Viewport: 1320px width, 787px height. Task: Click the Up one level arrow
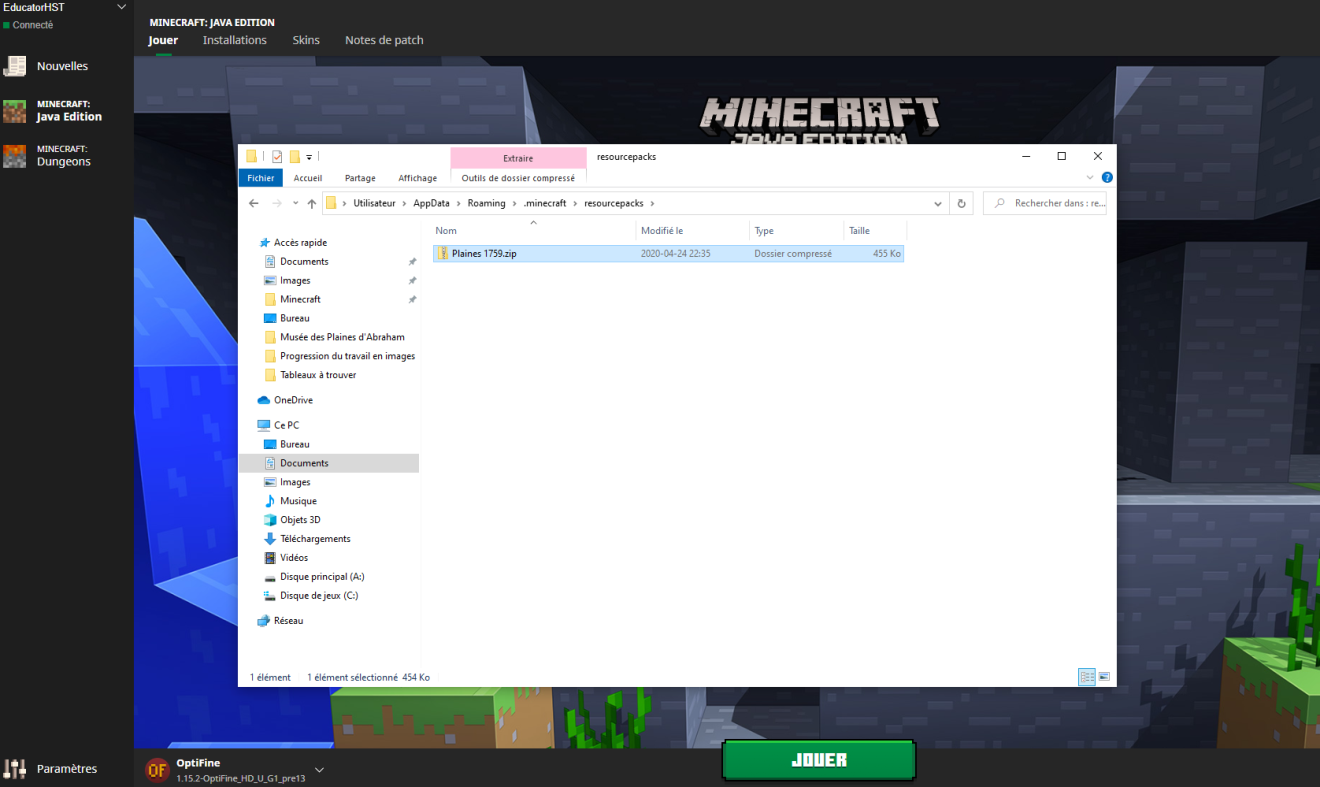[x=312, y=203]
